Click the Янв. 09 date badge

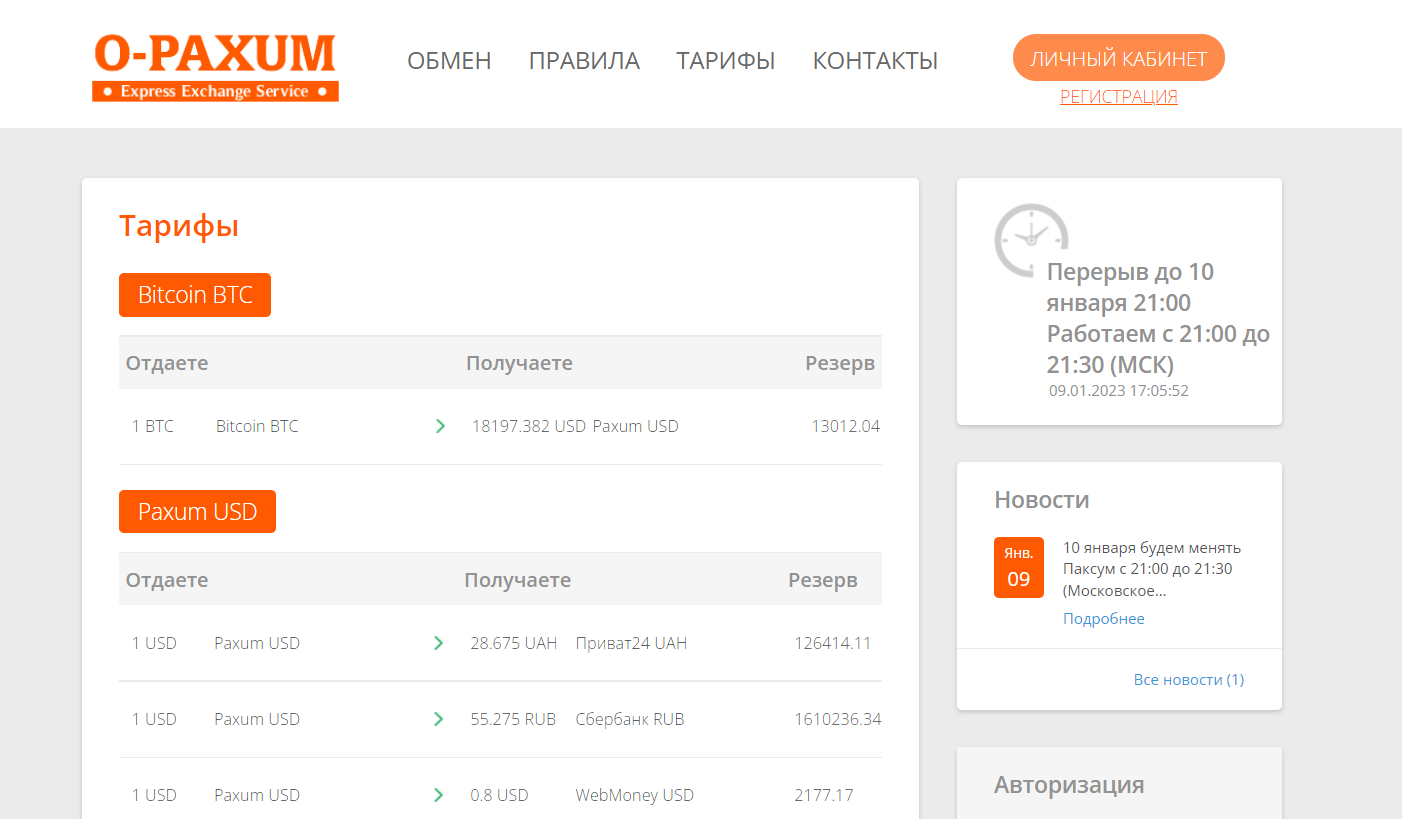(1019, 567)
